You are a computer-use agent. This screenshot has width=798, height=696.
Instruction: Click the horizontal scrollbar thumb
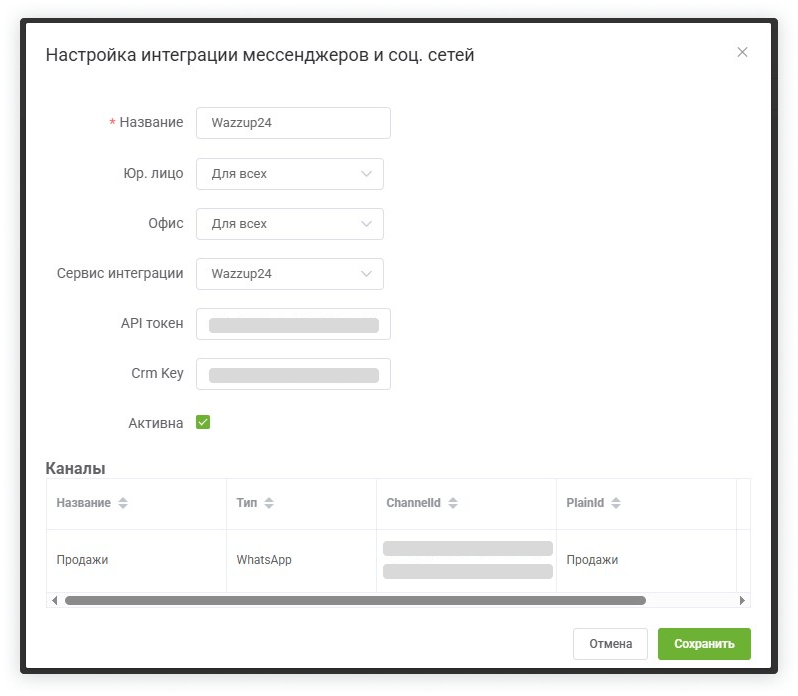(355, 600)
